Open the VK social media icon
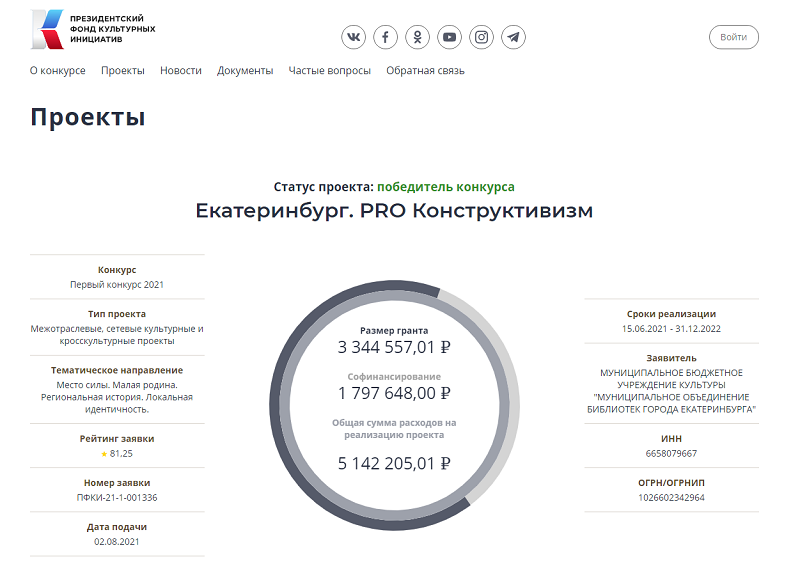Viewport: 800px width, 580px height. click(x=354, y=38)
